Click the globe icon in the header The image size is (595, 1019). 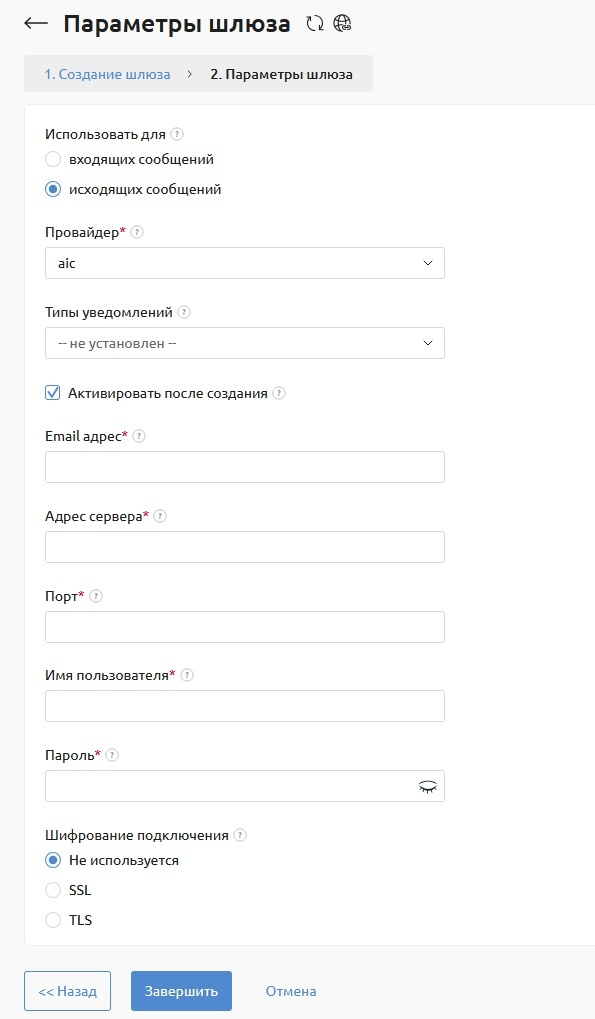342,23
